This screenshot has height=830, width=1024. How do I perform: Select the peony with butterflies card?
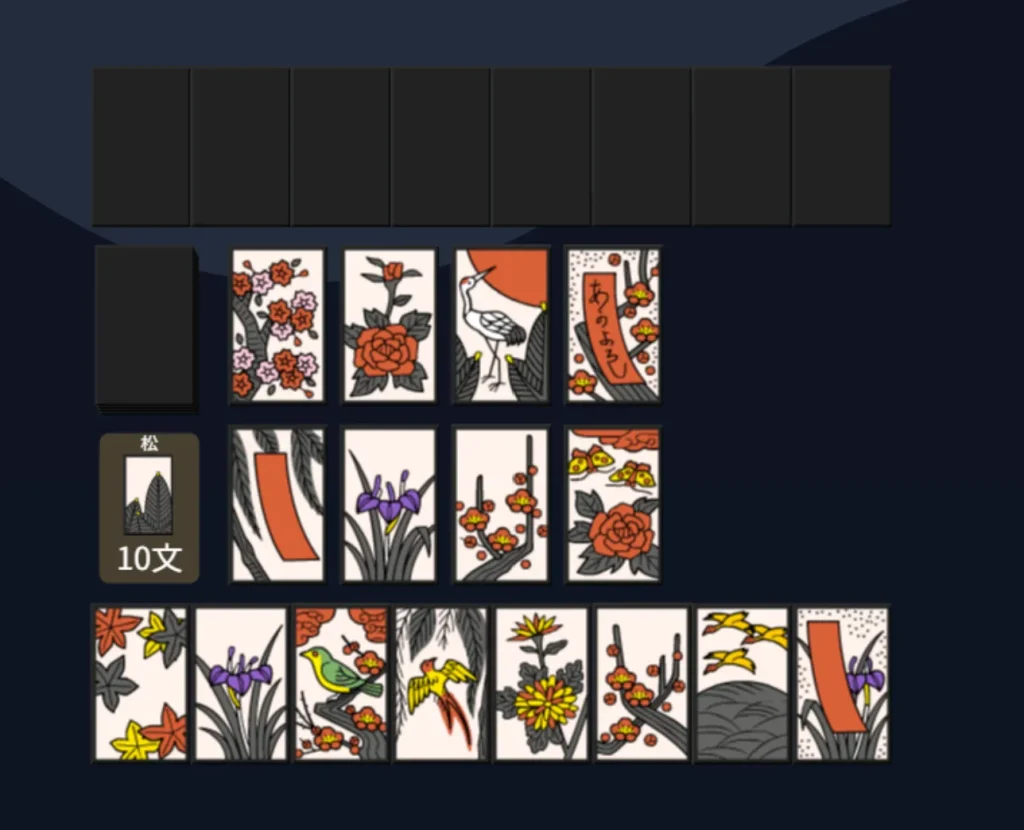[613, 504]
